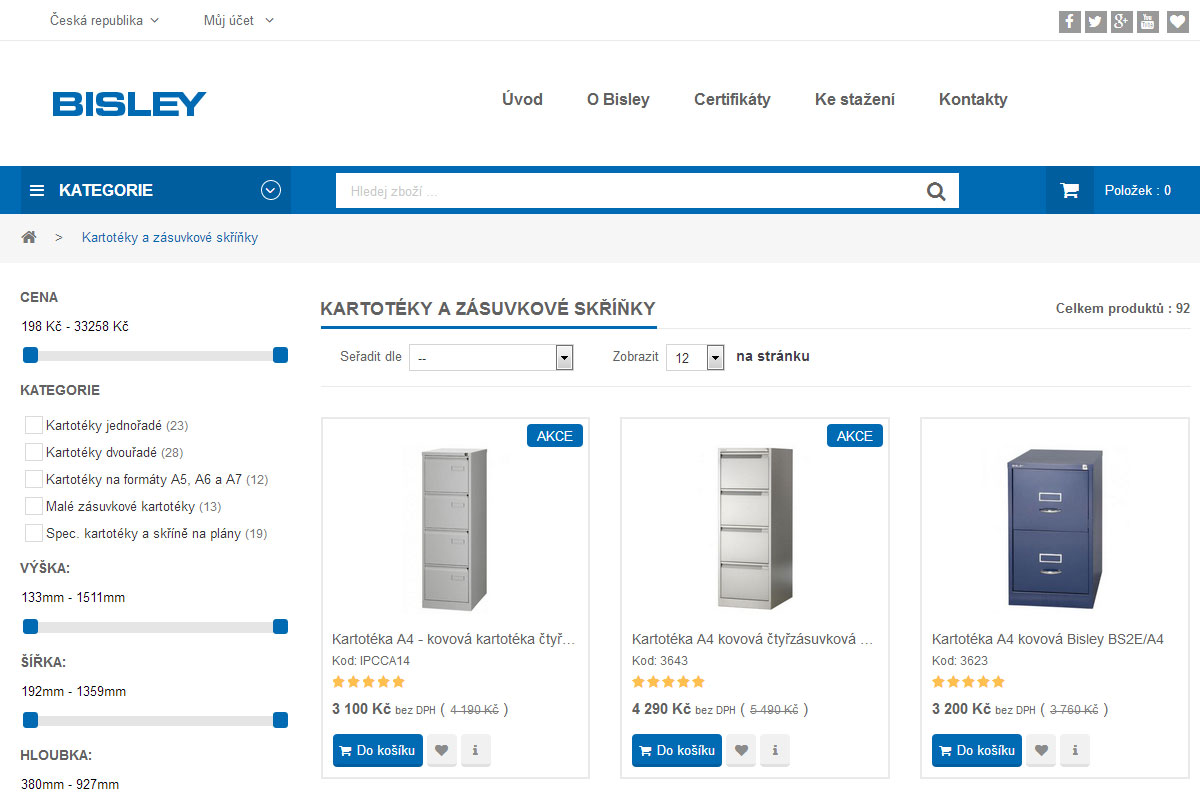Image resolution: width=1200 pixels, height=800 pixels.
Task: Enable Malé zásuvkové kartotéky filter
Action: point(34,506)
